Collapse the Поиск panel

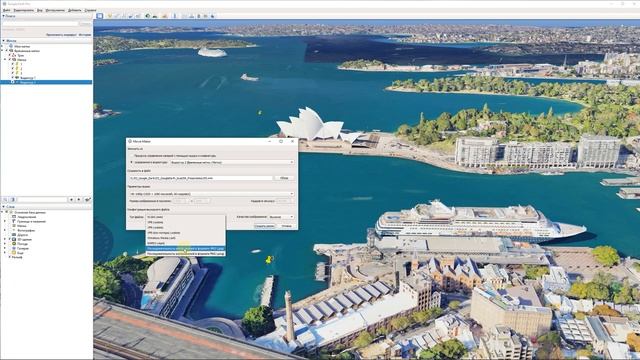point(3,16)
